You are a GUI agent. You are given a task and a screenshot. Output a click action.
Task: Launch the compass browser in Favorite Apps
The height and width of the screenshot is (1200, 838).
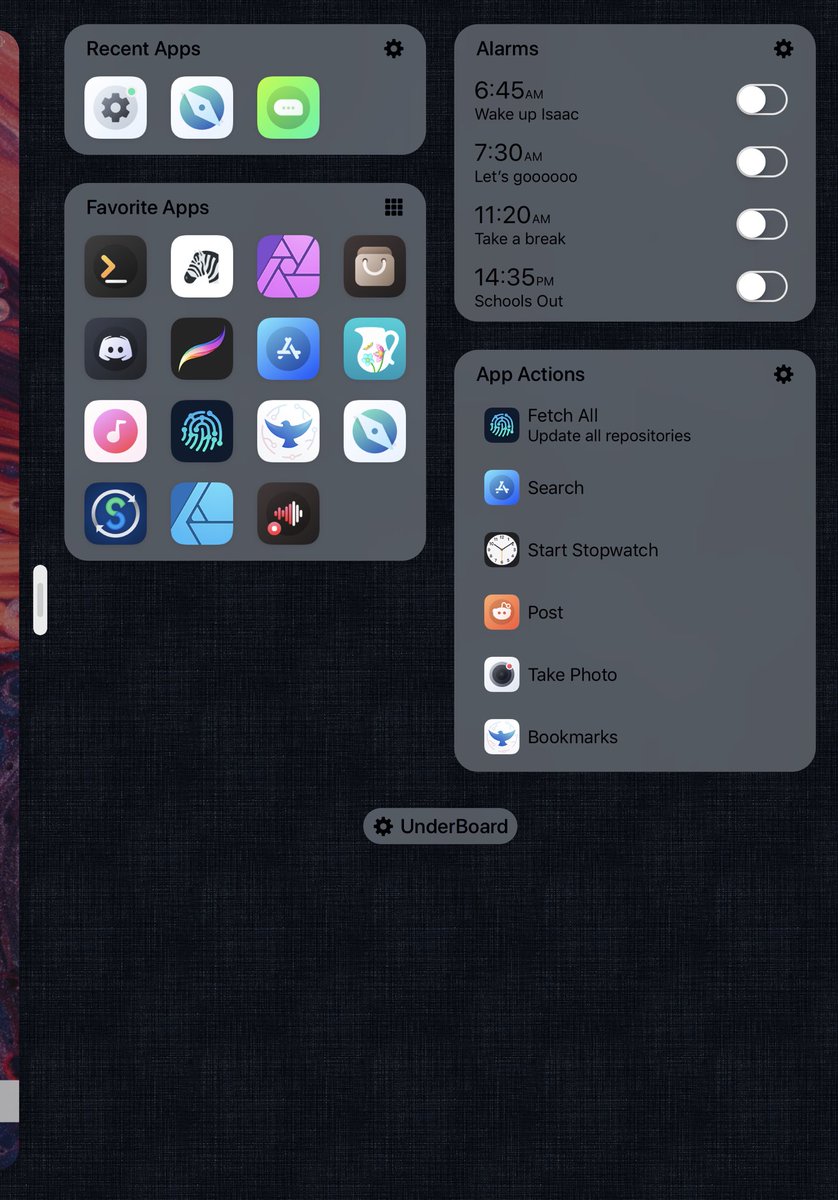[375, 432]
